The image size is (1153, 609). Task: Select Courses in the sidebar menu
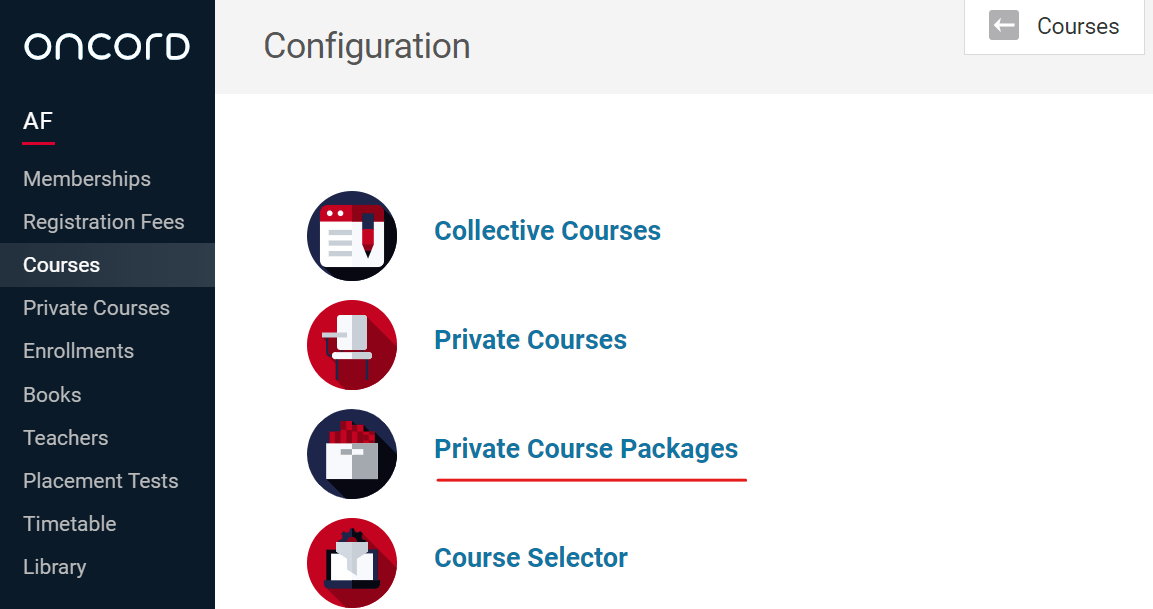coord(62,265)
